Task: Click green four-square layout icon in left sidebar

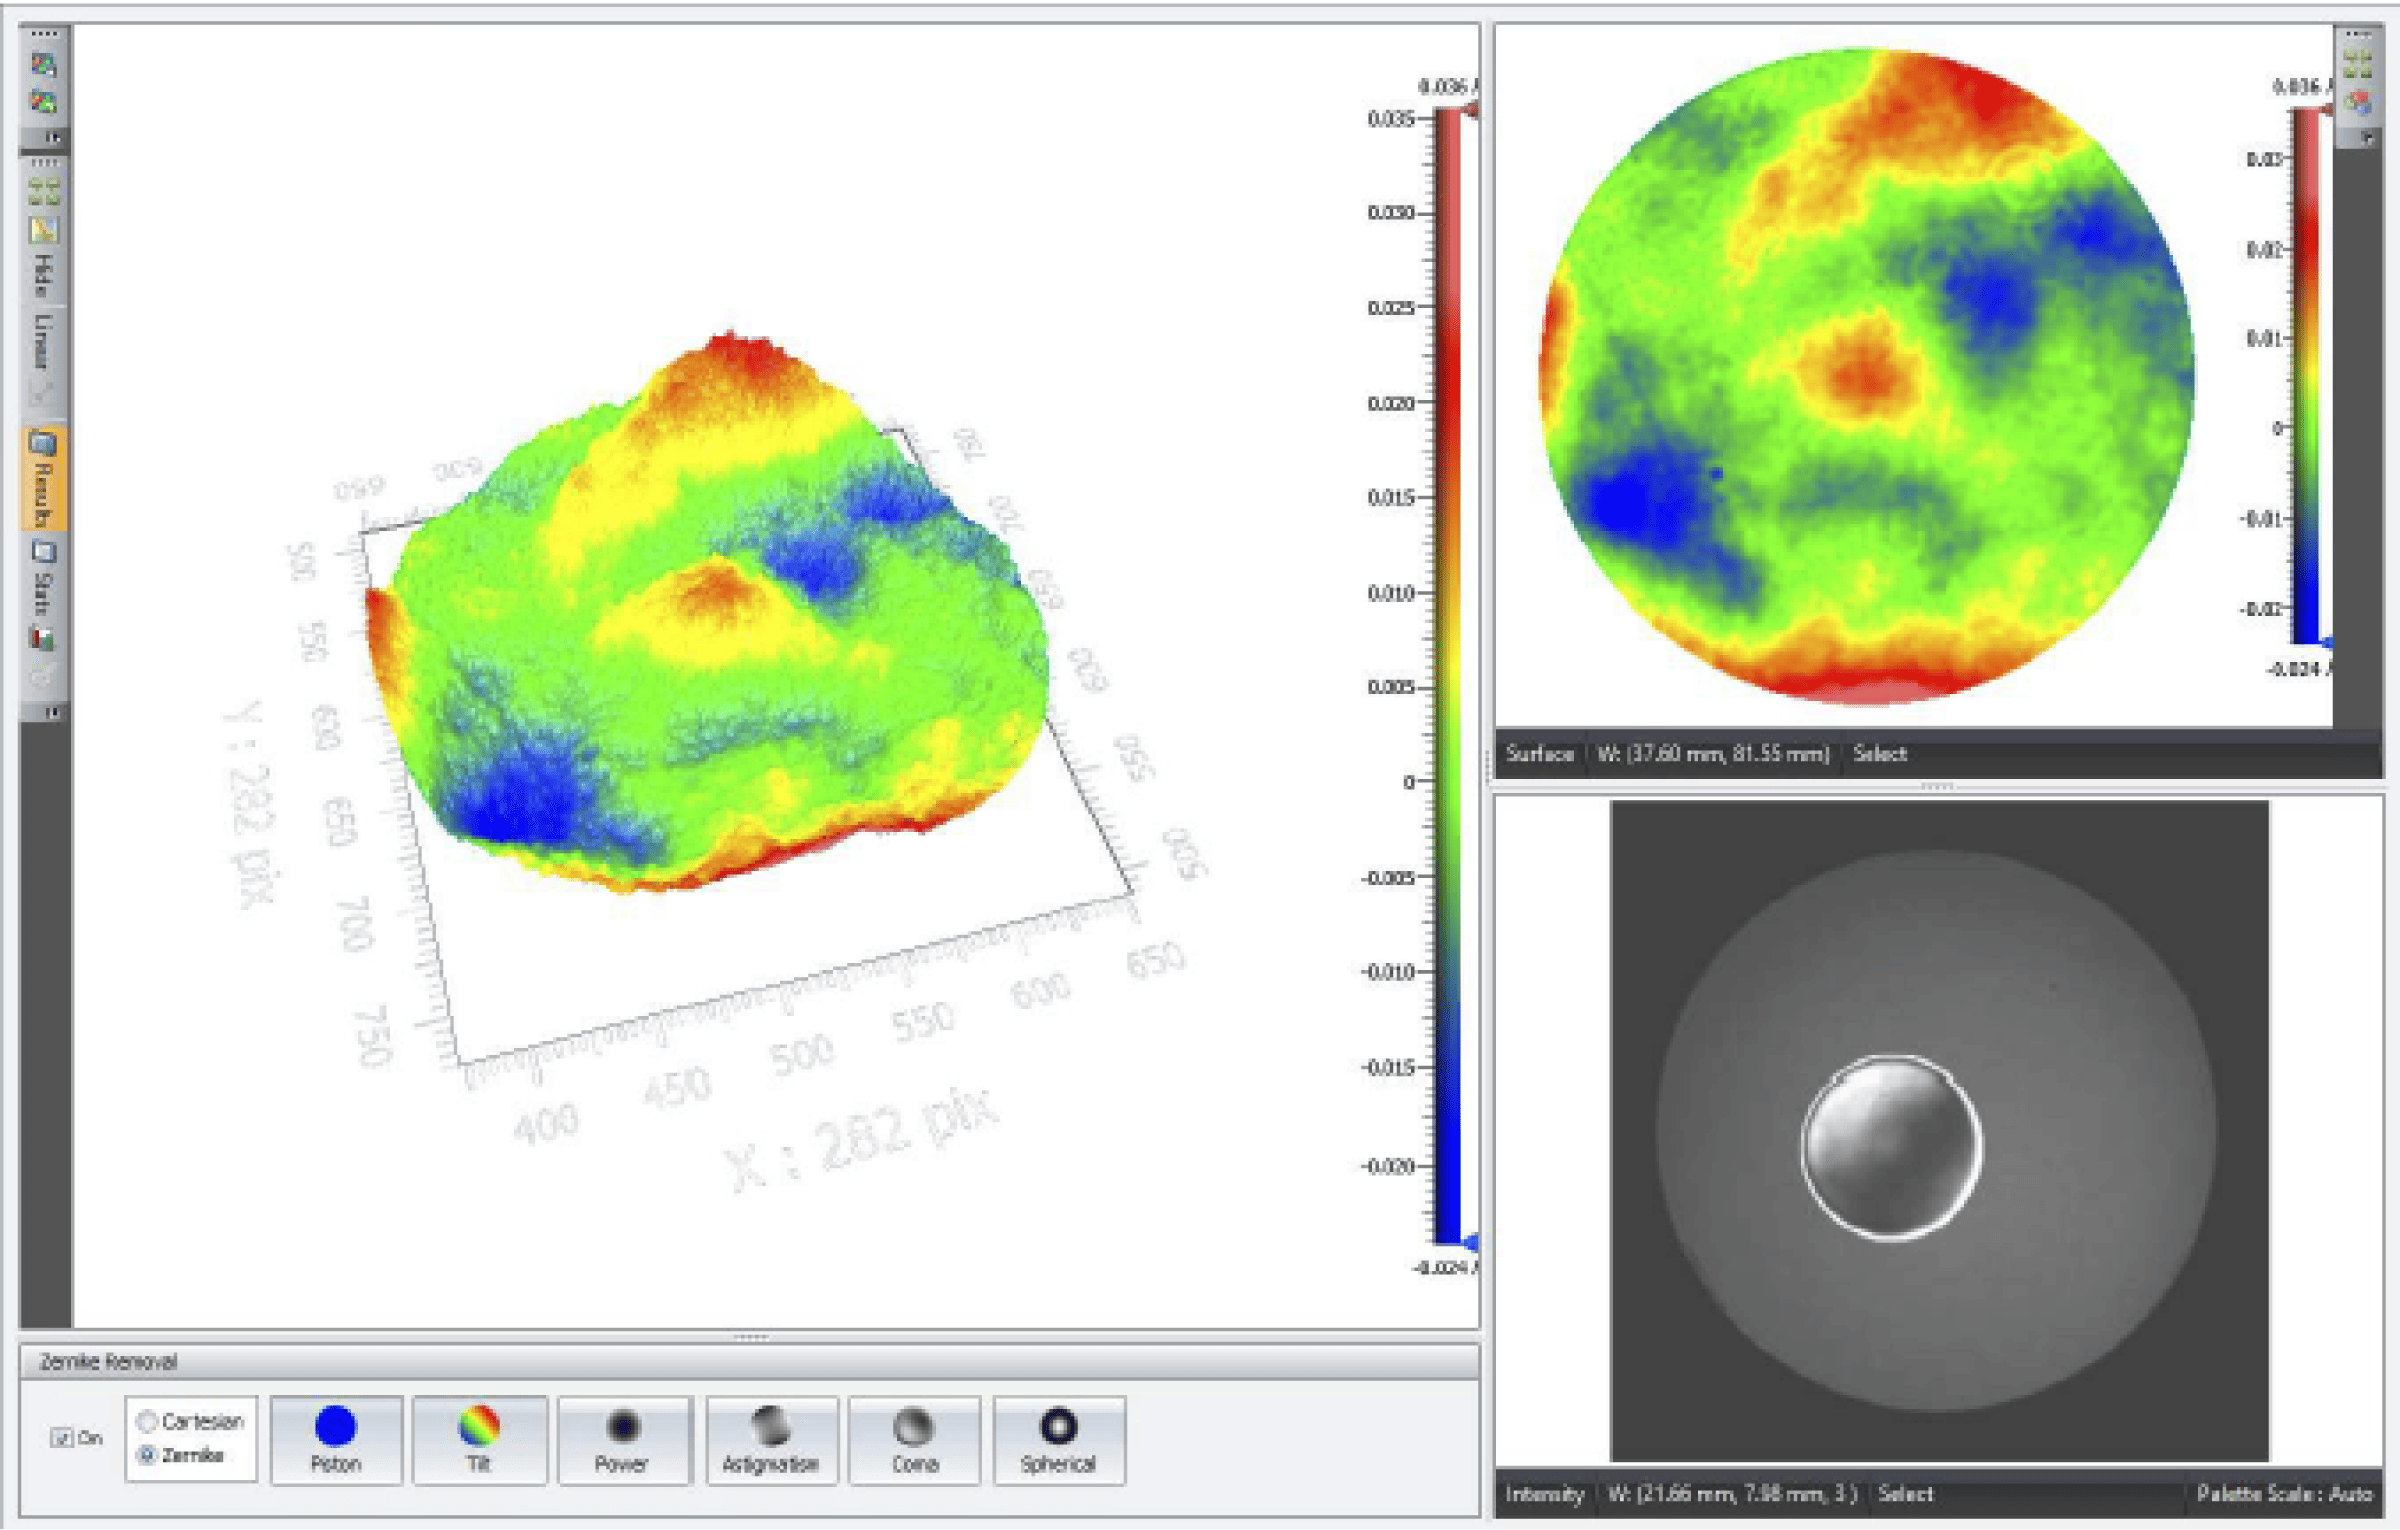Action: [44, 190]
